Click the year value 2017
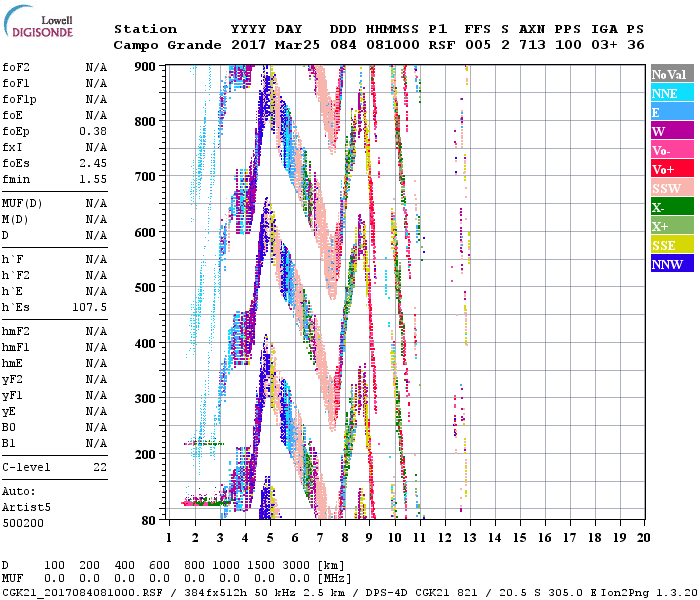 pyautogui.click(x=249, y=45)
